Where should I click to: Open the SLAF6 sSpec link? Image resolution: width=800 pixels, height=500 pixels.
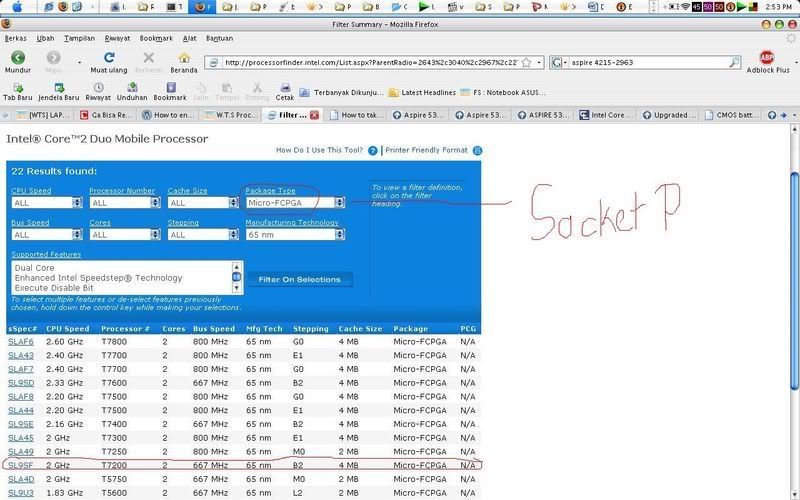21,342
